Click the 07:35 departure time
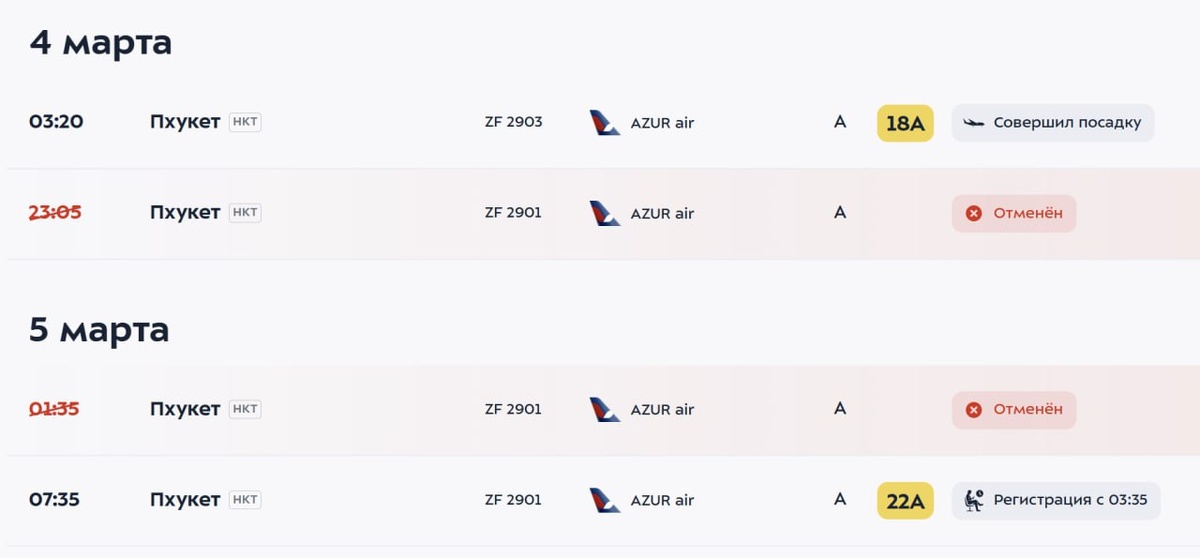The width and height of the screenshot is (1200, 558). click(55, 500)
